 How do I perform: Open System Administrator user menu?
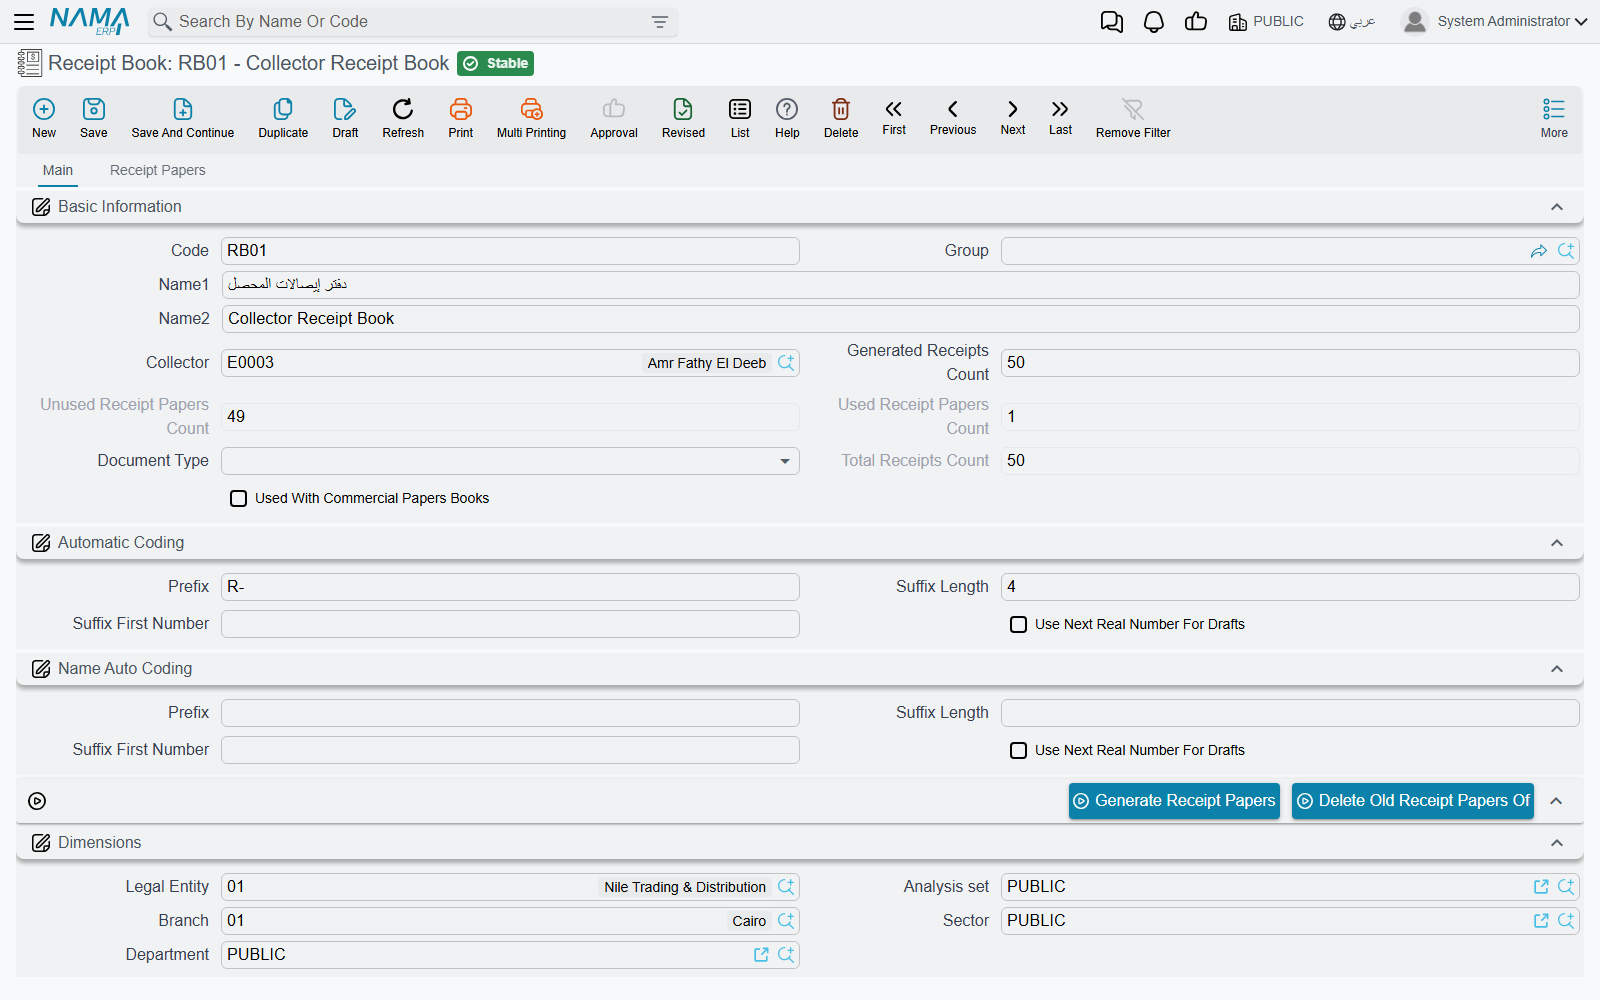click(1495, 21)
